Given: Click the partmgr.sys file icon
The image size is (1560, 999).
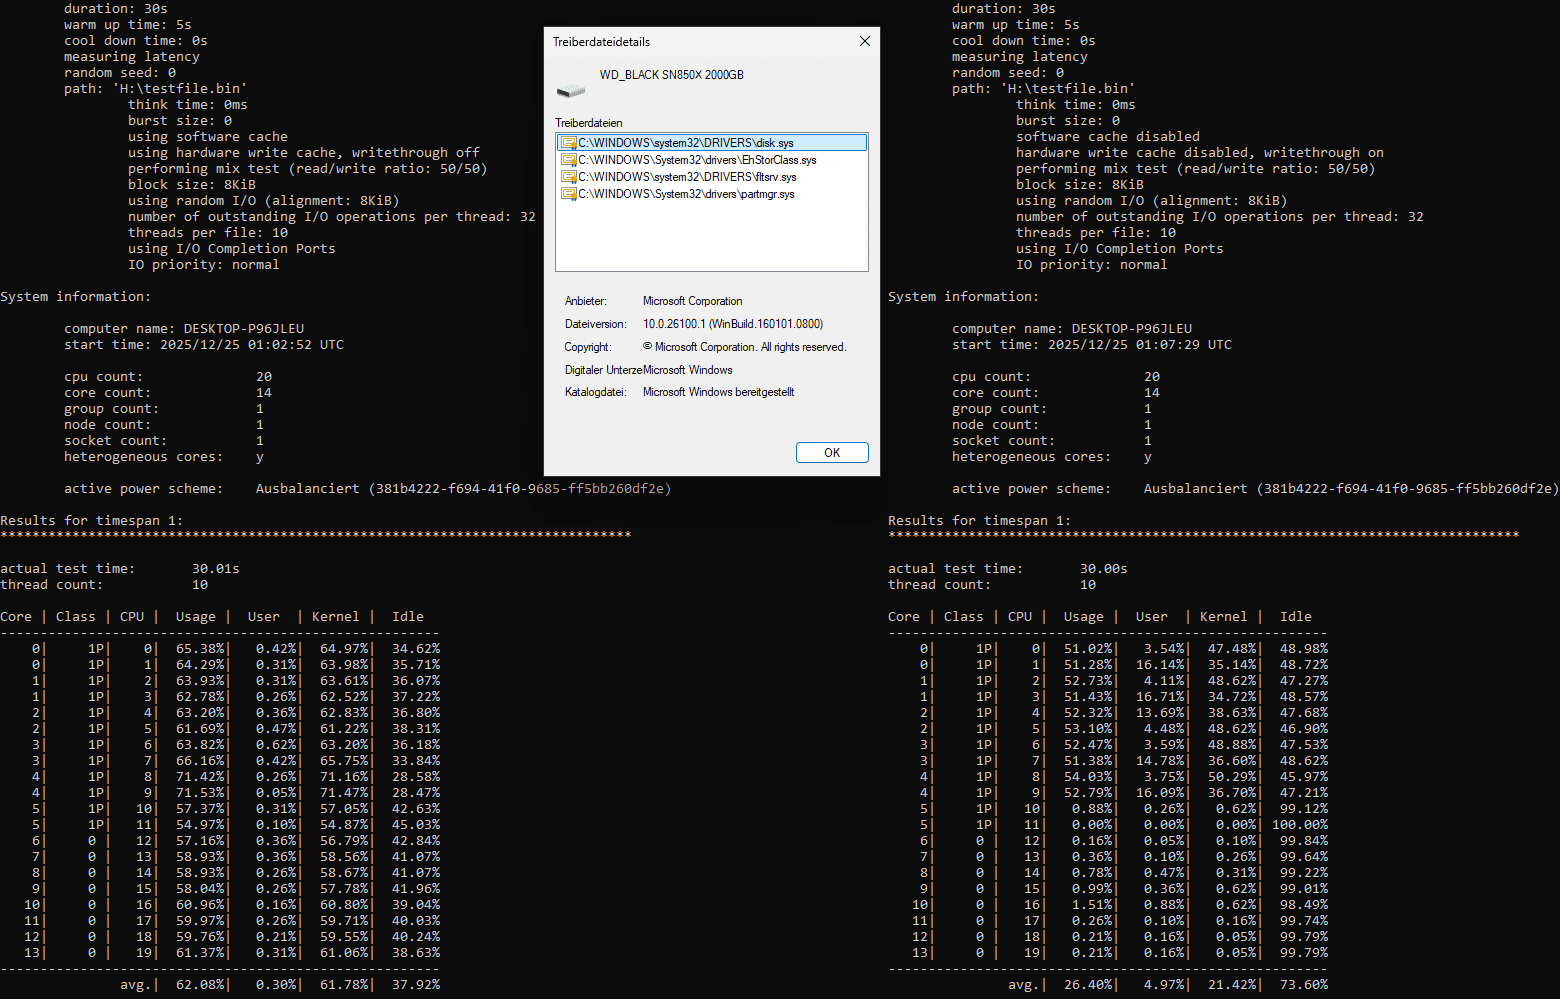Looking at the screenshot, I should point(568,194).
